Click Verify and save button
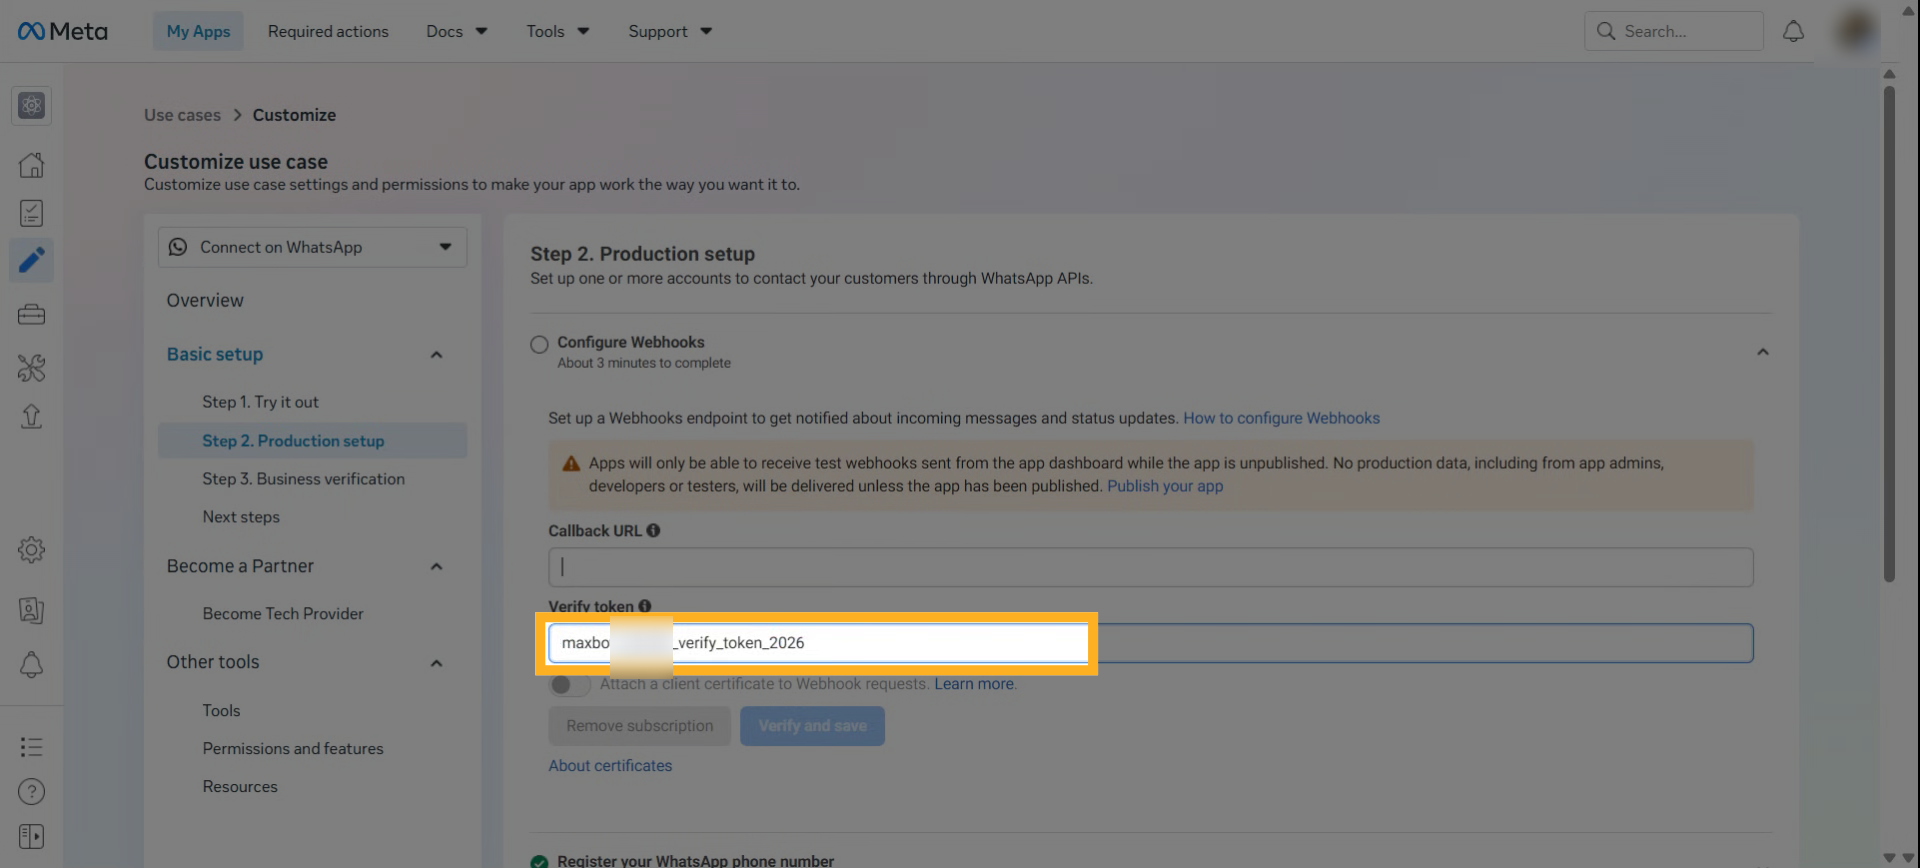This screenshot has height=868, width=1920. 812,726
